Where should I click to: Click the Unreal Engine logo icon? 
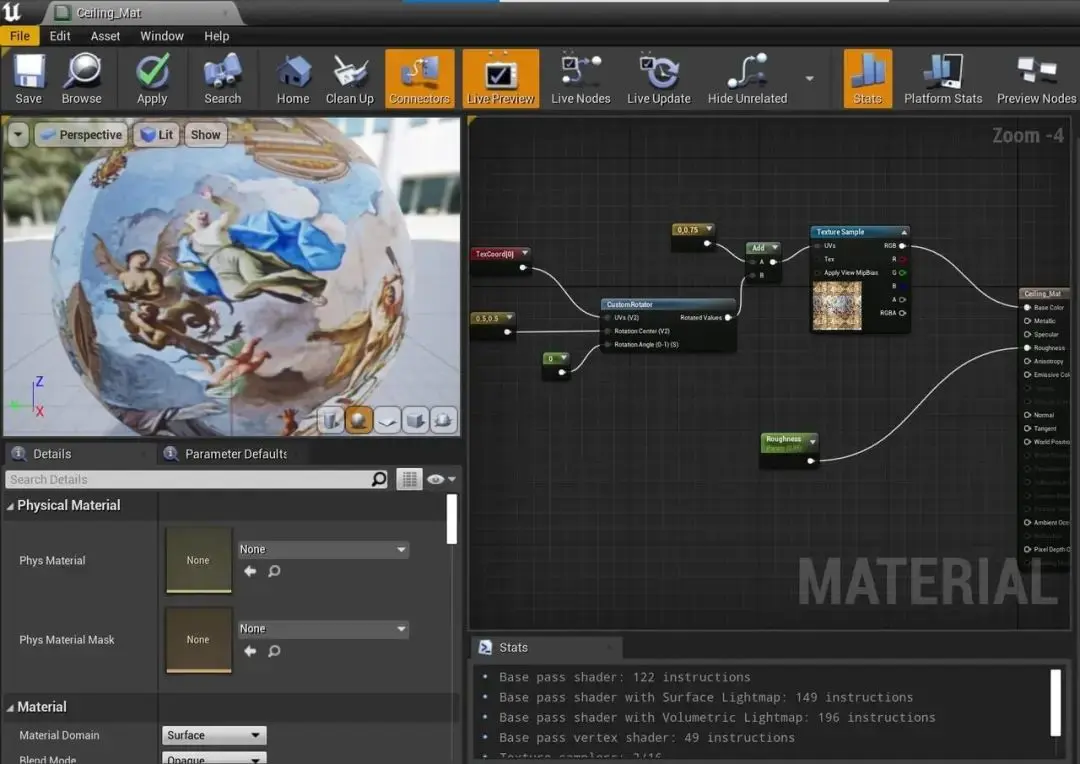point(12,12)
